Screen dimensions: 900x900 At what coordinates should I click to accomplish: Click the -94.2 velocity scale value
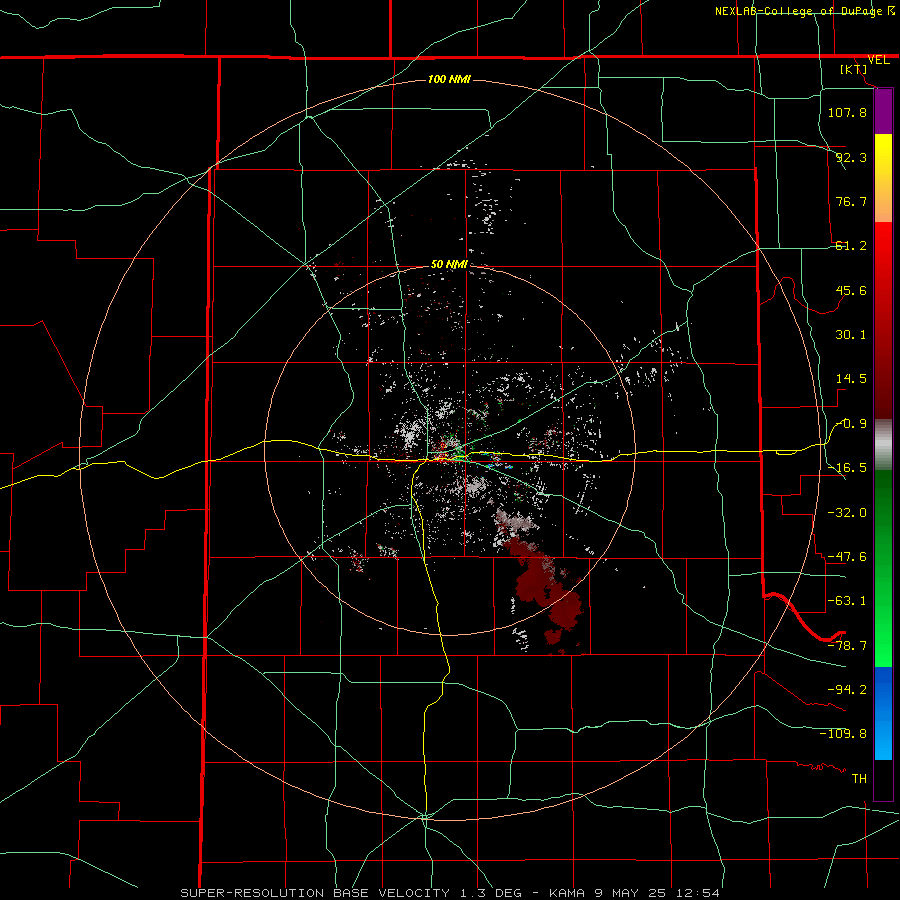tap(847, 689)
